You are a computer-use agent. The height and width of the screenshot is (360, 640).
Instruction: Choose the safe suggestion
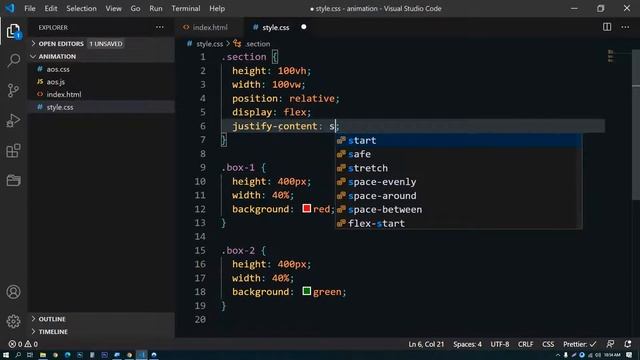coord(458,154)
